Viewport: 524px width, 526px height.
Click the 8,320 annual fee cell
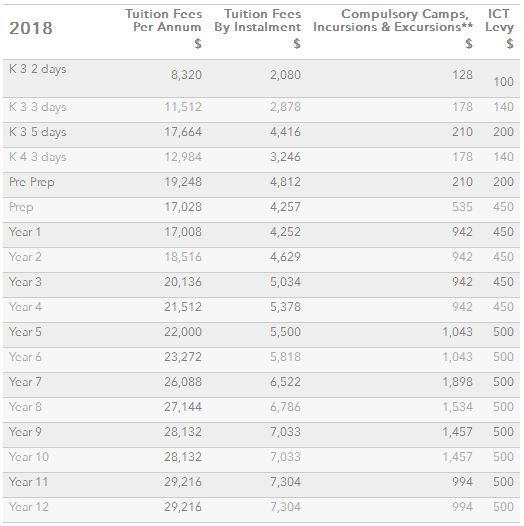(186, 75)
